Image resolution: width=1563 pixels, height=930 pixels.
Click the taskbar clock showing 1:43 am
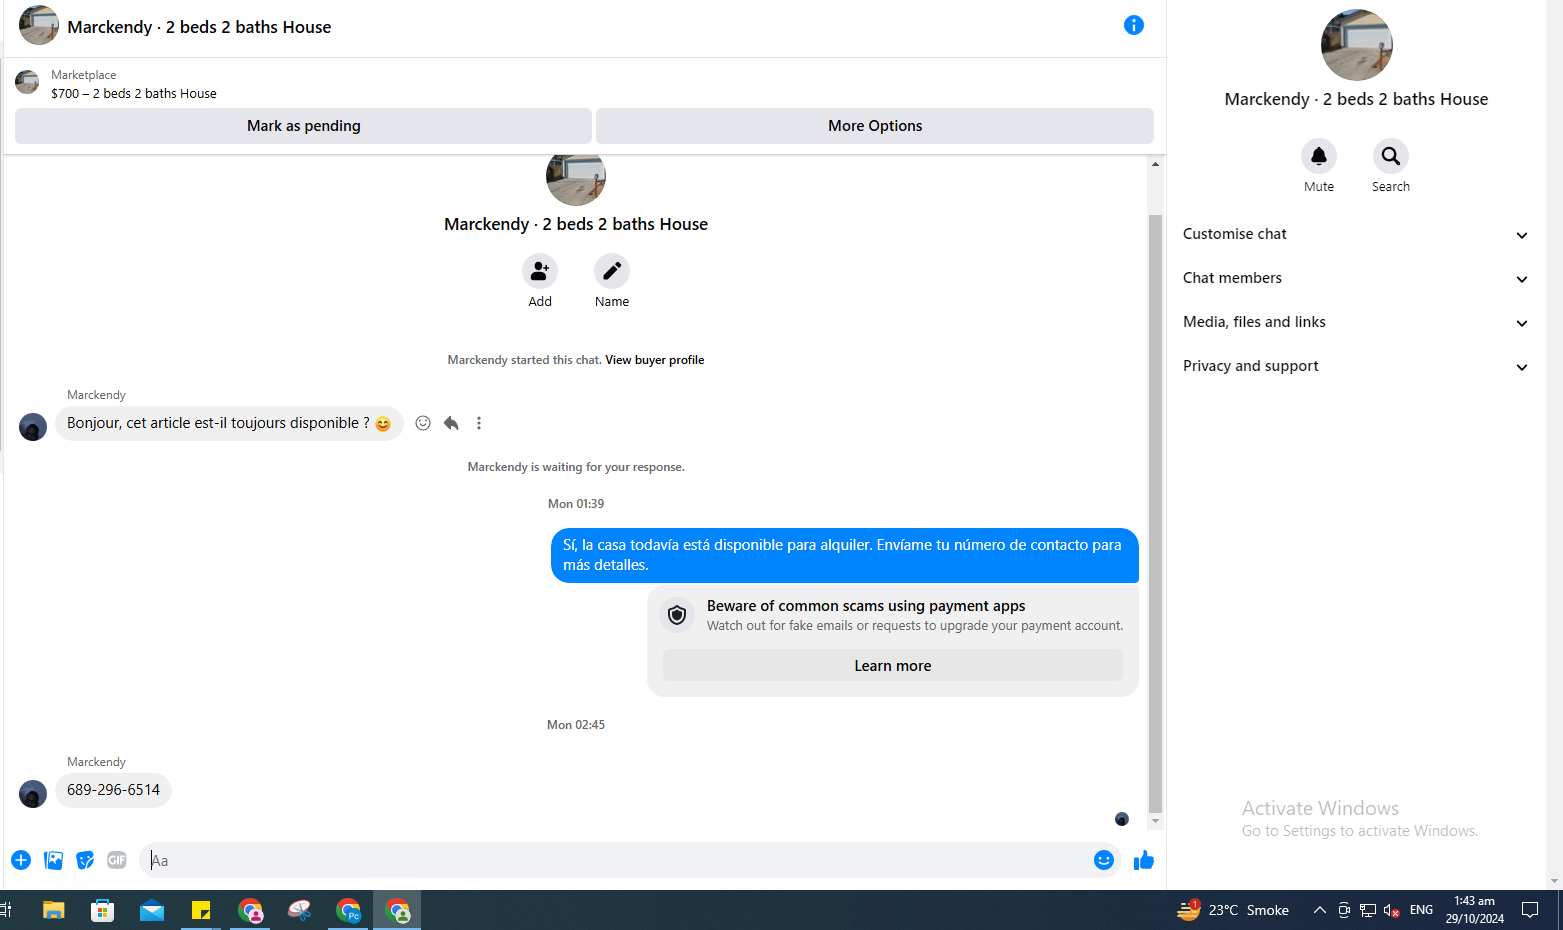1474,910
